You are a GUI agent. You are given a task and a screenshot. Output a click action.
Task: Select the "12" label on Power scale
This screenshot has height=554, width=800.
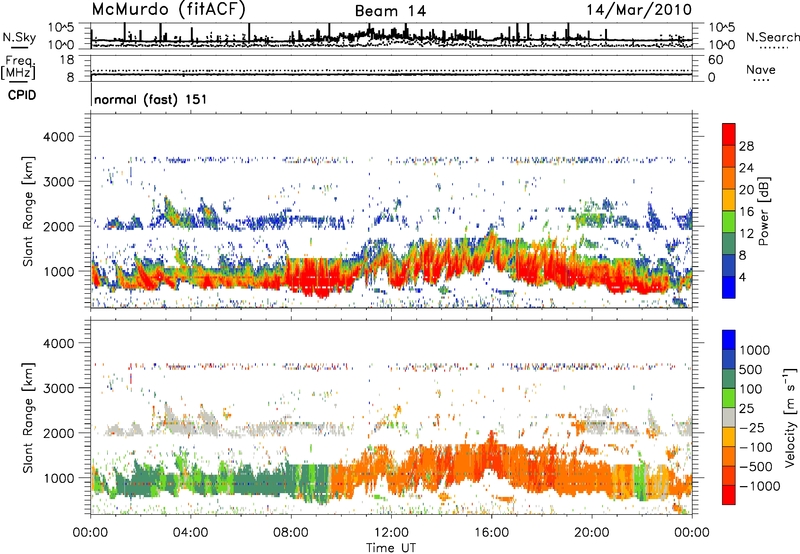tap(746, 234)
